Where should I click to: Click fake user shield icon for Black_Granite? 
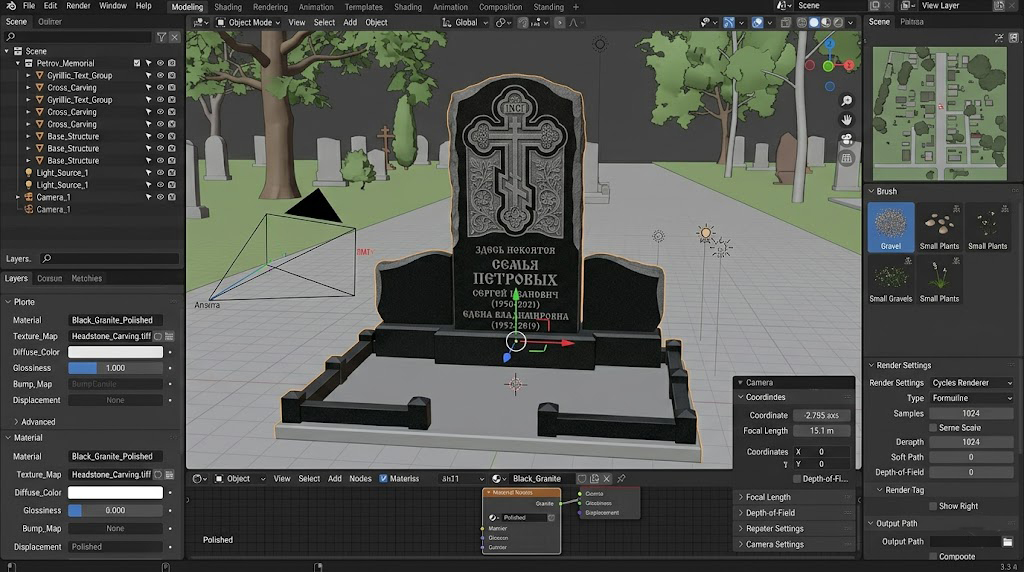(581, 479)
